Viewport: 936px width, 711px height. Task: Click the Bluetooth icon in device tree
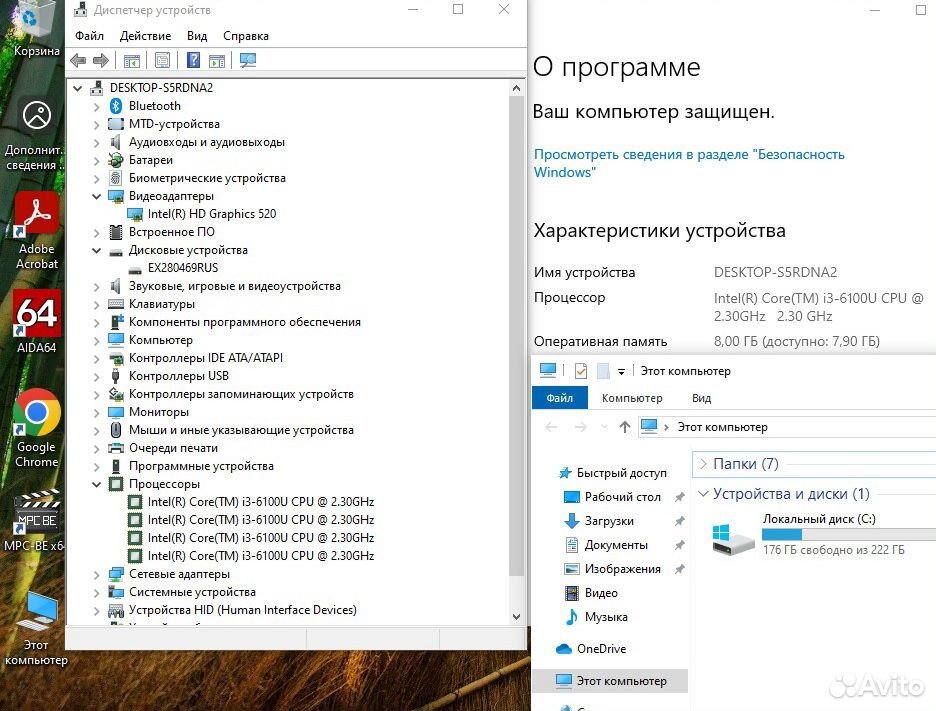pyautogui.click(x=116, y=106)
